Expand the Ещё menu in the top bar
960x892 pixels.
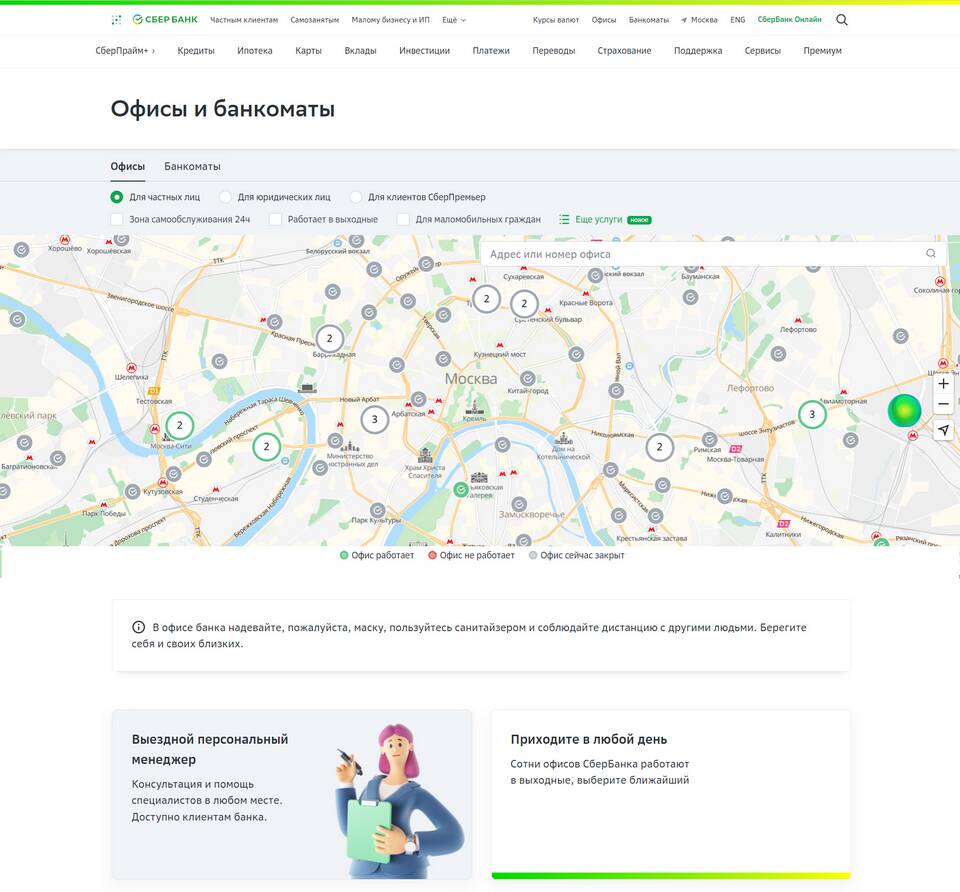pos(454,20)
